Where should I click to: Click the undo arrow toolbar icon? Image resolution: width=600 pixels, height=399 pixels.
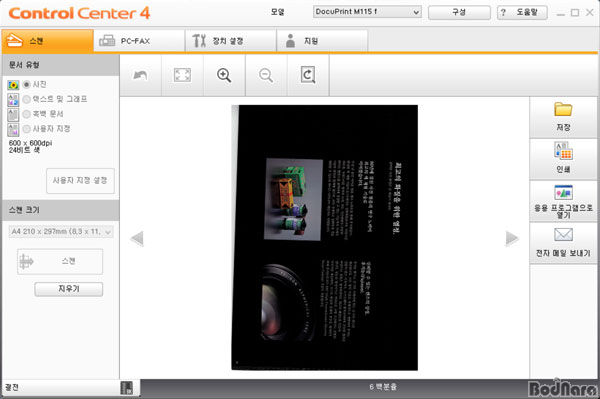(140, 75)
